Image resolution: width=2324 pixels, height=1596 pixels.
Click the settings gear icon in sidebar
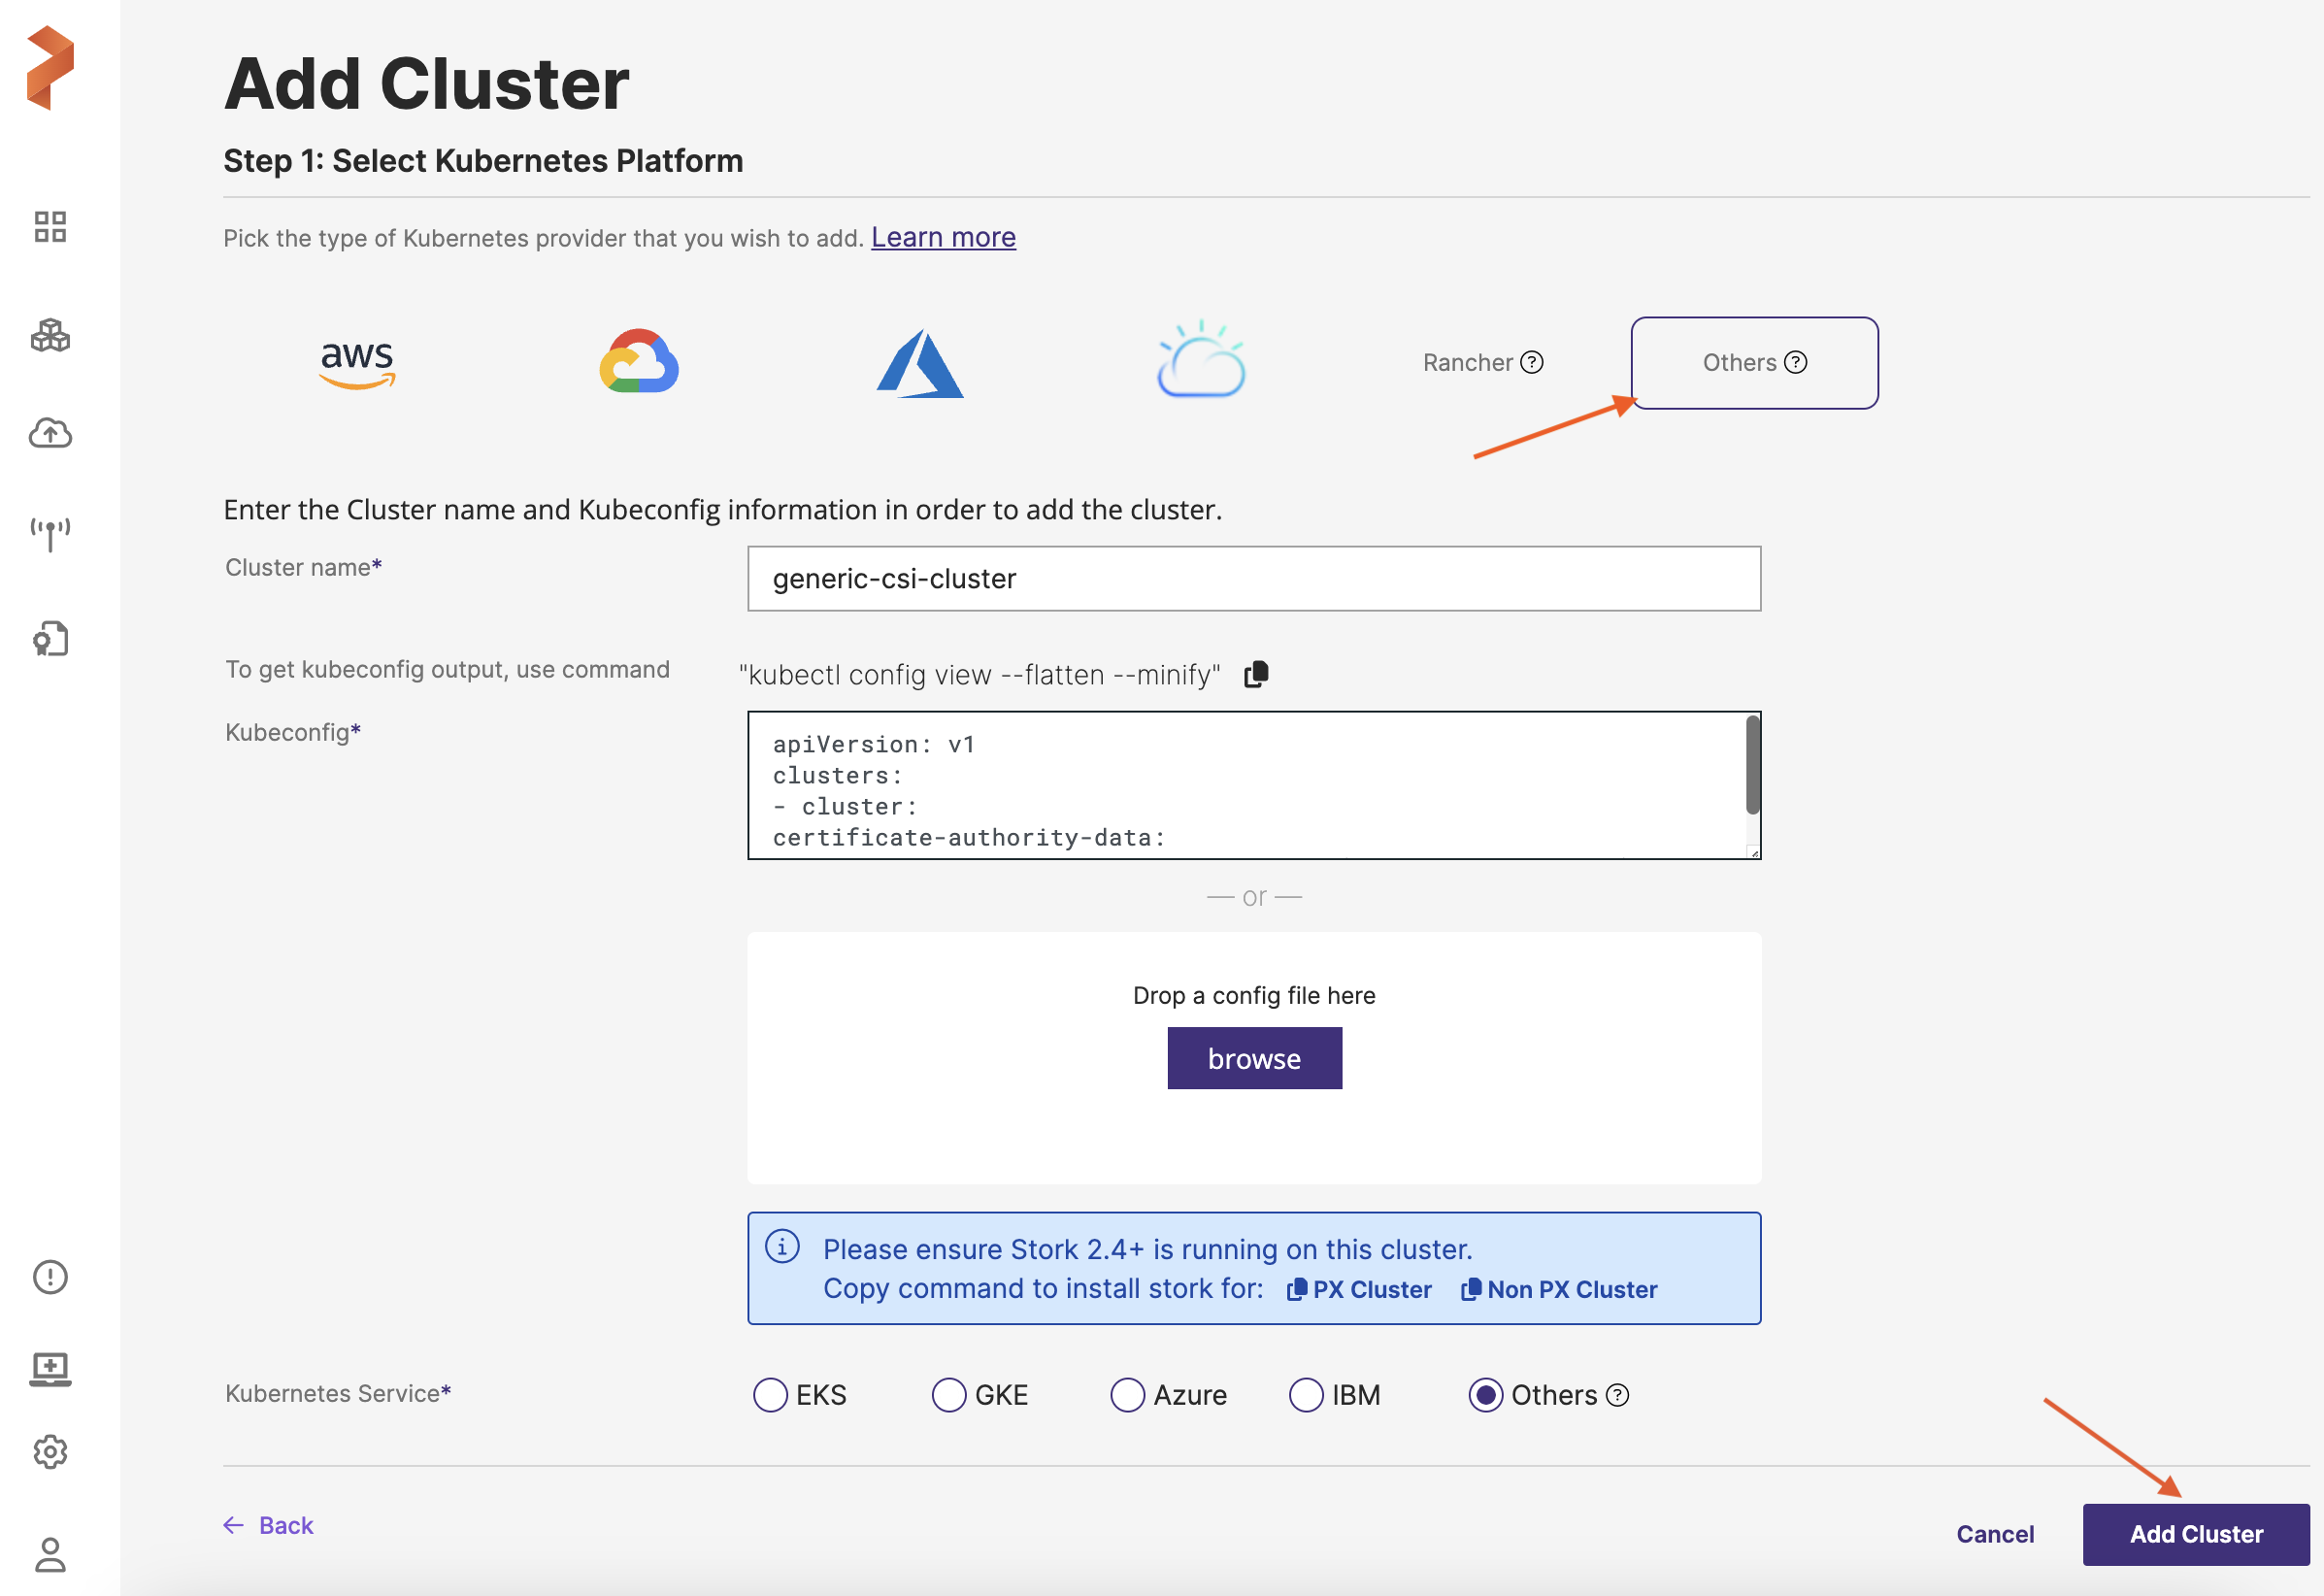[50, 1451]
